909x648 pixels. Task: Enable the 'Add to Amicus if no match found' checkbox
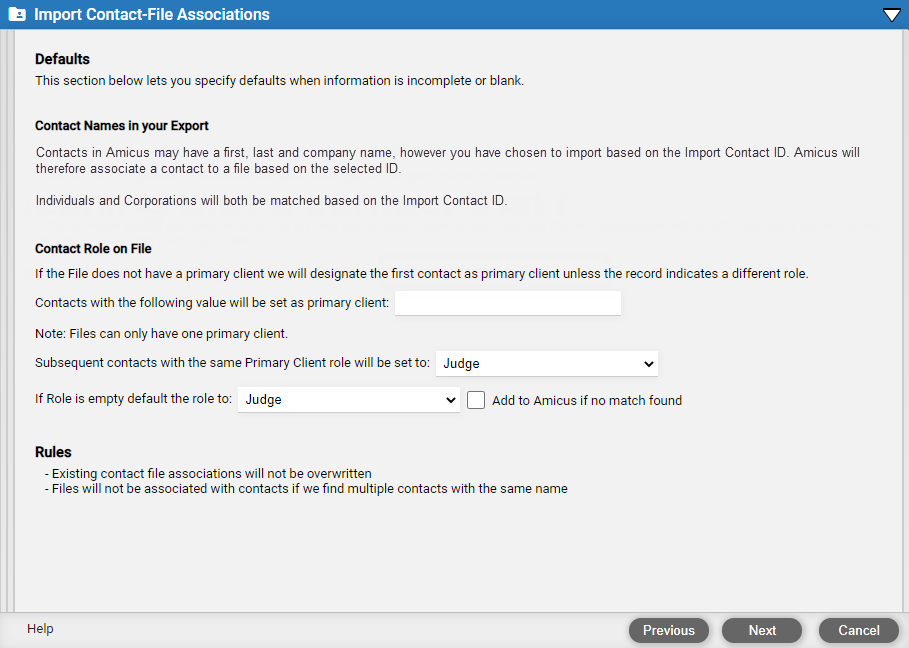point(476,401)
